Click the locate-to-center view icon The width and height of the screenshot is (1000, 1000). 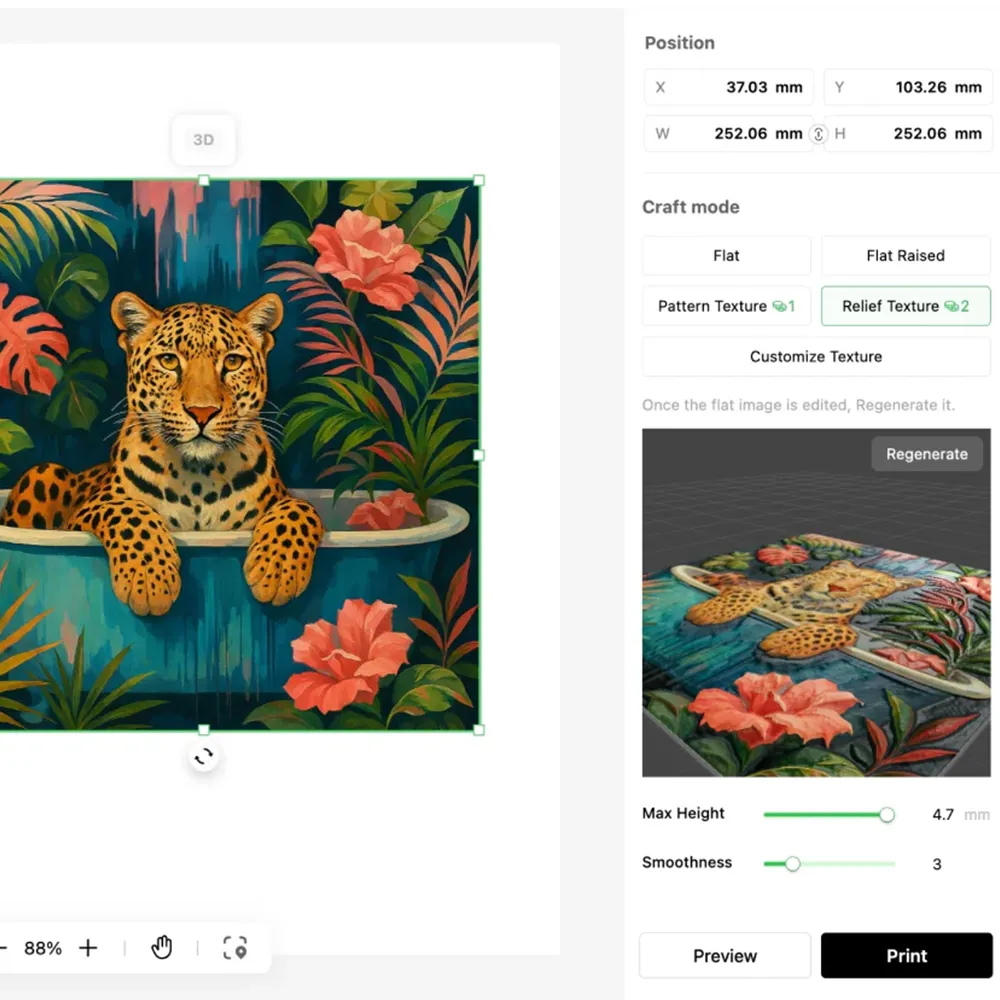coord(235,948)
